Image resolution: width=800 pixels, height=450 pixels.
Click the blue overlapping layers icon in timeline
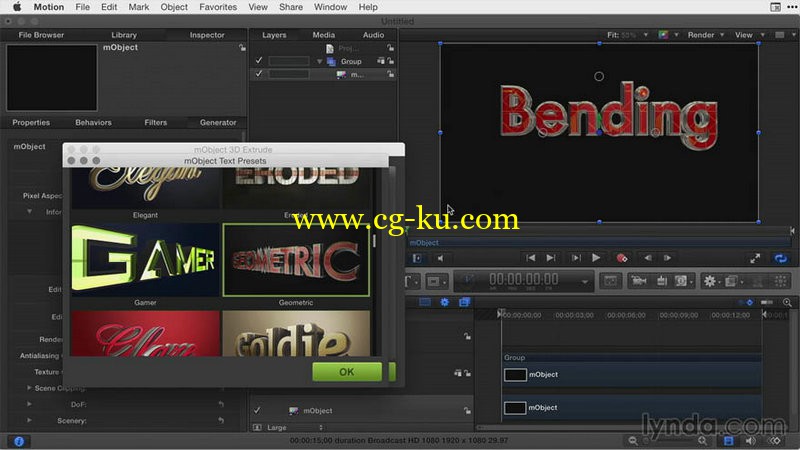(464, 302)
